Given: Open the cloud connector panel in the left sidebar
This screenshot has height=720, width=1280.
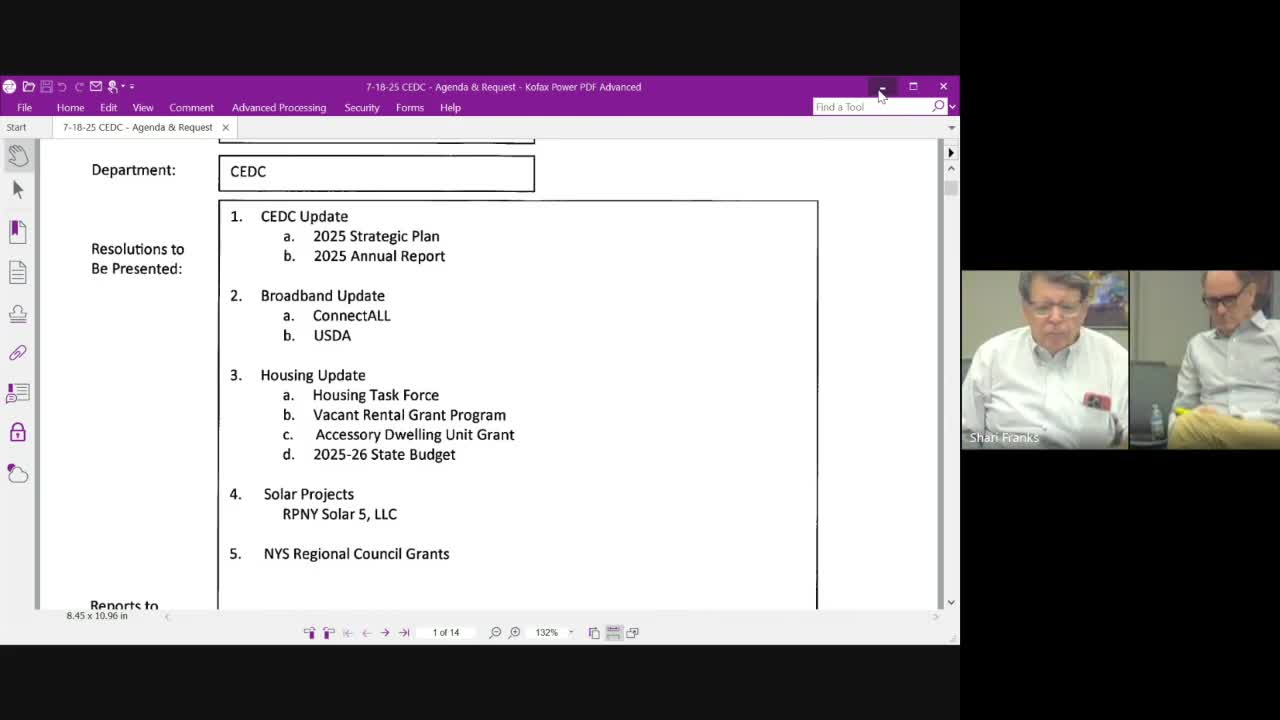Looking at the screenshot, I should tap(18, 473).
